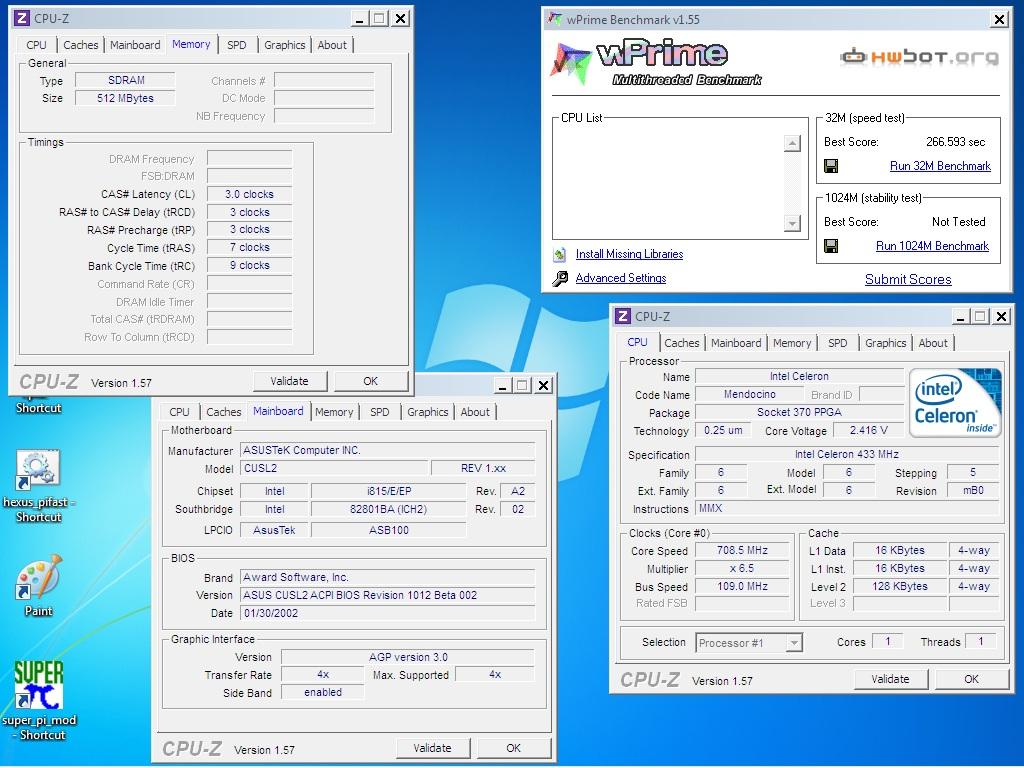The width and height of the screenshot is (1024, 768).
Task: Click the Install Missing Libraries icon
Action: coord(560,254)
